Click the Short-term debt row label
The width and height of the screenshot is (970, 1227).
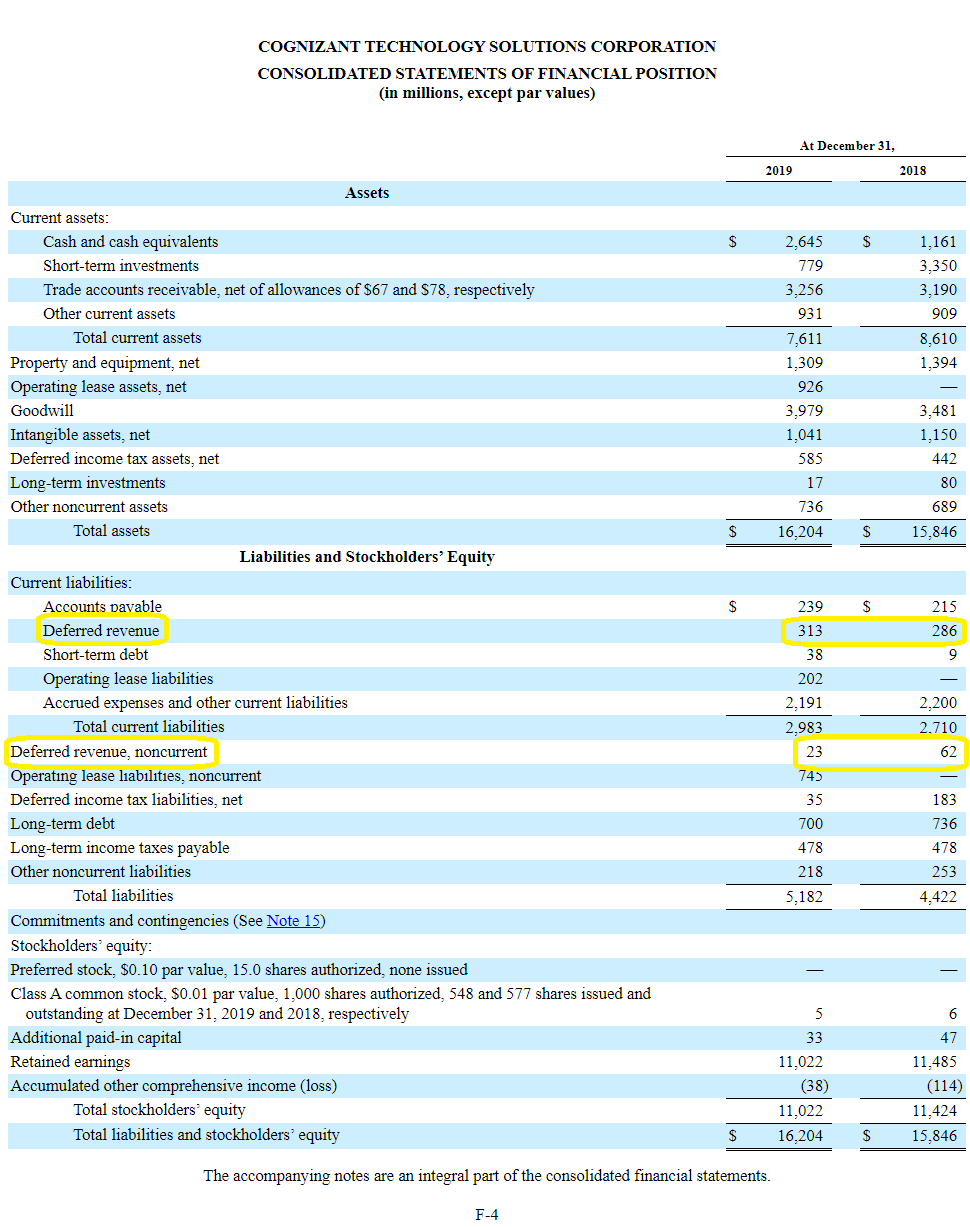click(x=95, y=655)
